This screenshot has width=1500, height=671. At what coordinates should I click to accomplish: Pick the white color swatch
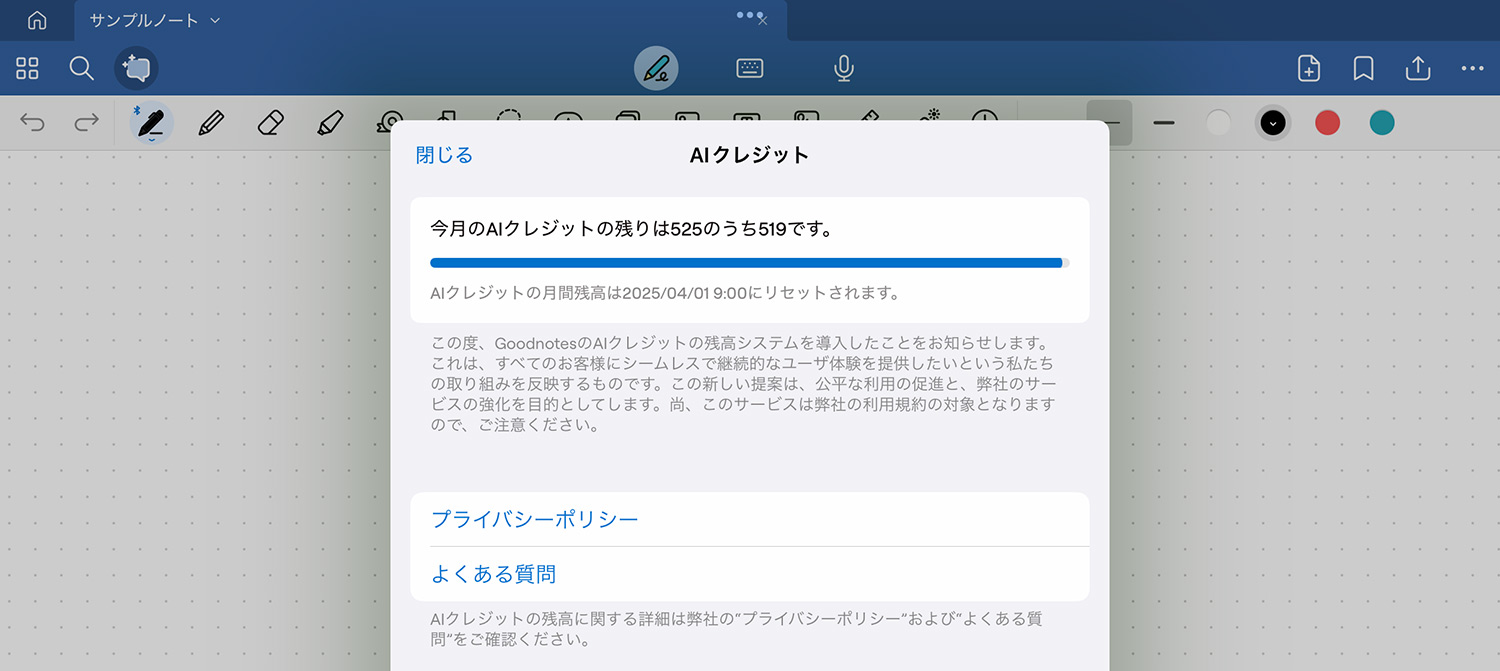coord(1218,123)
